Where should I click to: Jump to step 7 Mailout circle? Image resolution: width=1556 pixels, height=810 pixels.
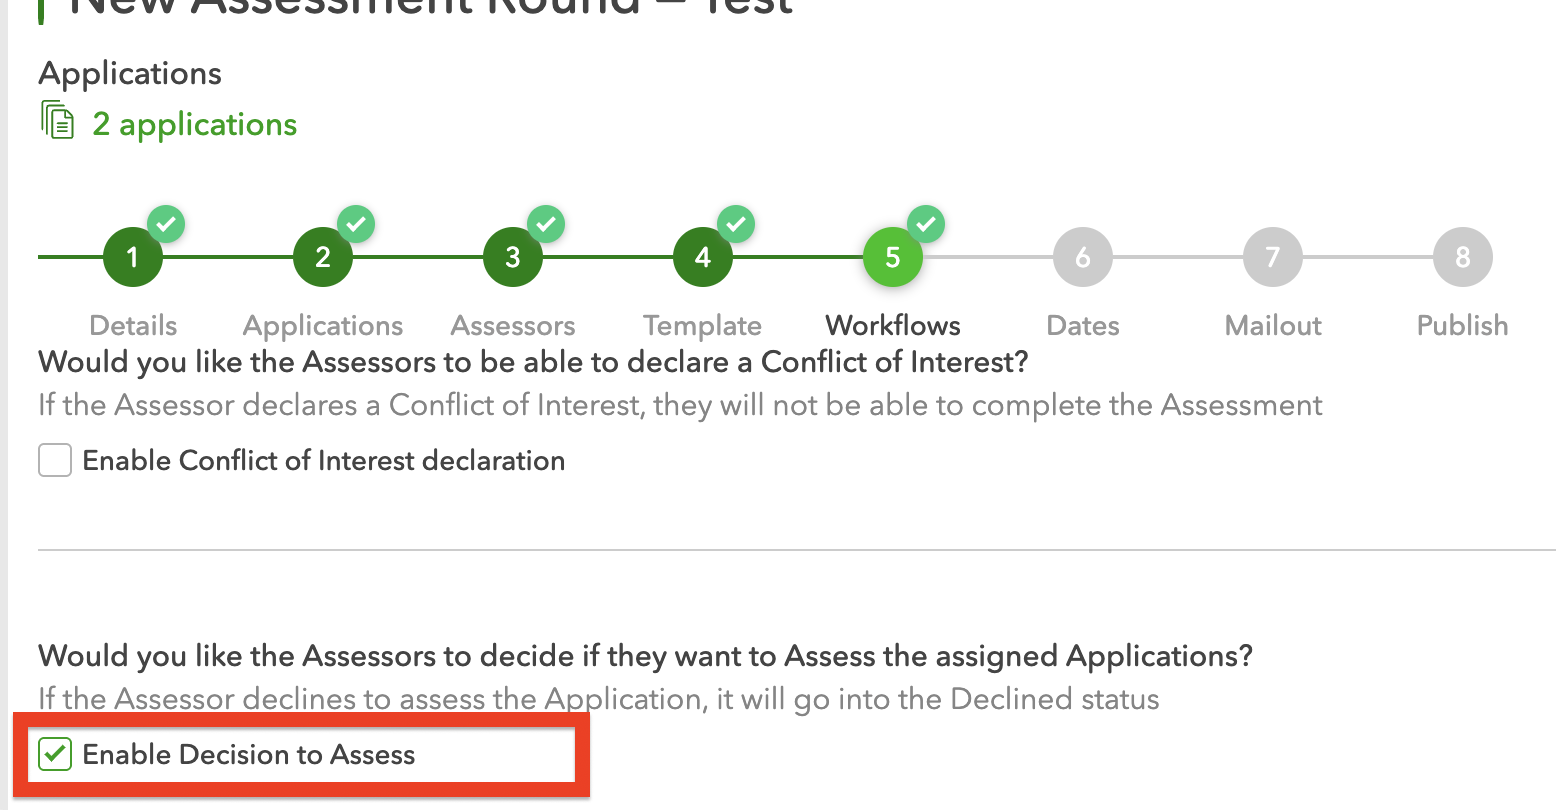[1272, 257]
